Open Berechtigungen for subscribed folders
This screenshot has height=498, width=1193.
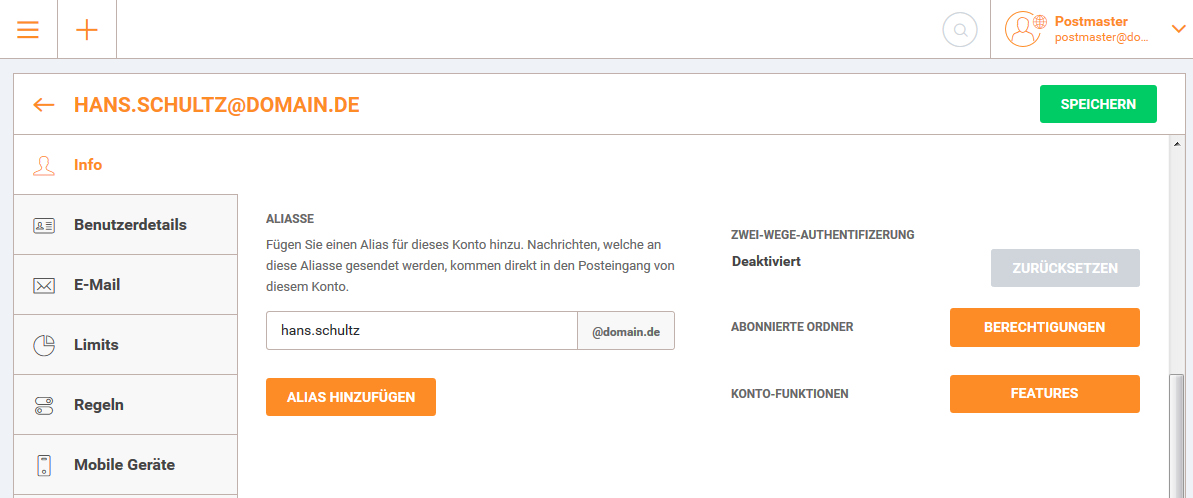pos(1044,328)
